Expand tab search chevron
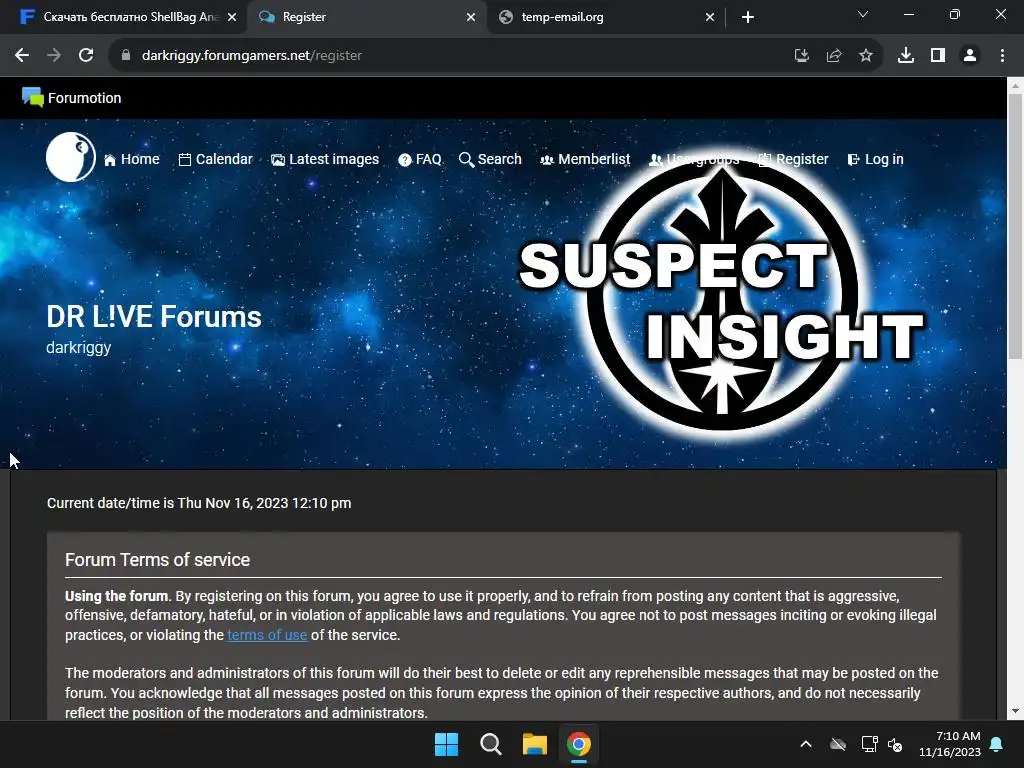1024x768 pixels. (x=863, y=14)
